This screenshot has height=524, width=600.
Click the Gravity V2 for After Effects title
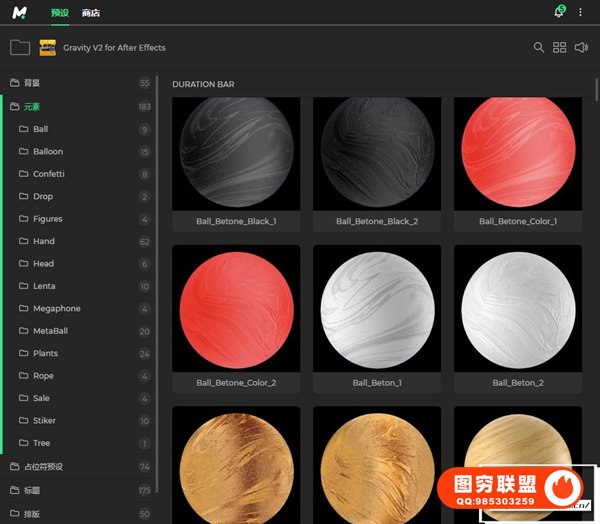point(114,47)
